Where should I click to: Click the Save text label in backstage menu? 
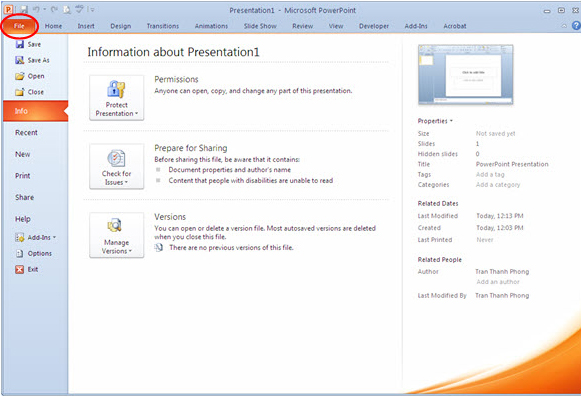point(34,44)
